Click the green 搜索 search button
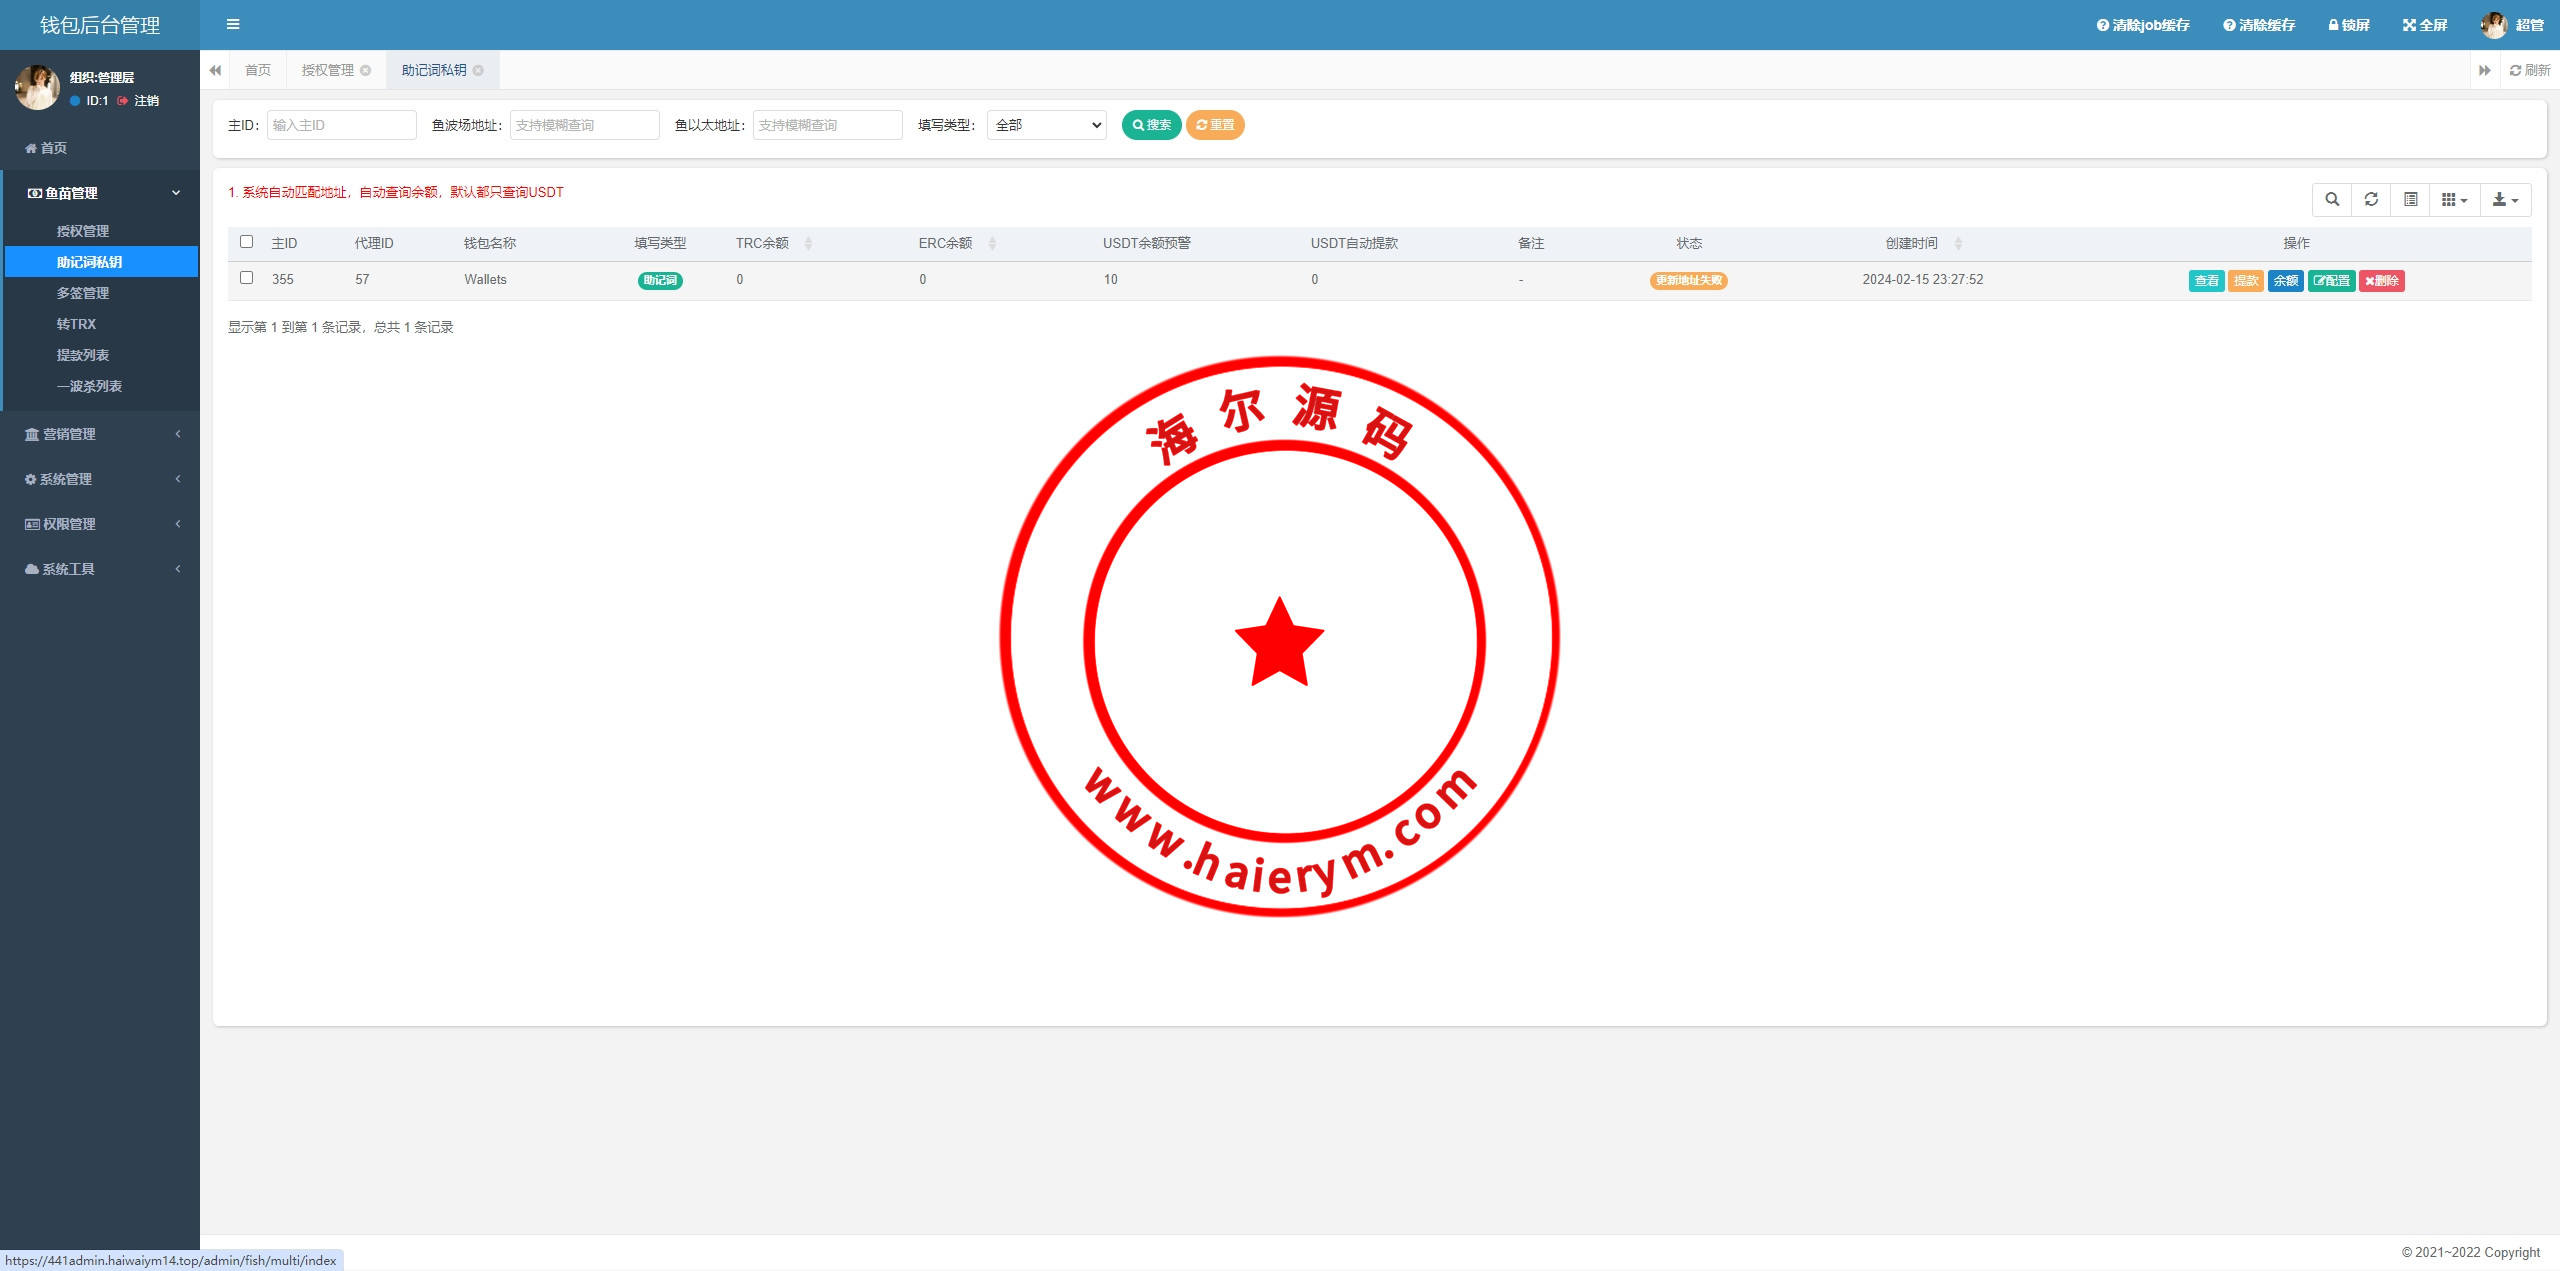Image resolution: width=2560 pixels, height=1271 pixels. pos(1151,125)
